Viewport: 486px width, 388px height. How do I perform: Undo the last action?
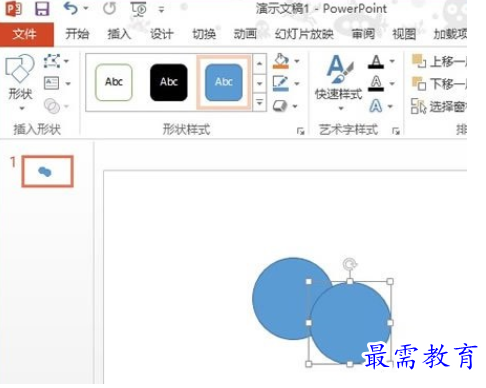click(71, 8)
